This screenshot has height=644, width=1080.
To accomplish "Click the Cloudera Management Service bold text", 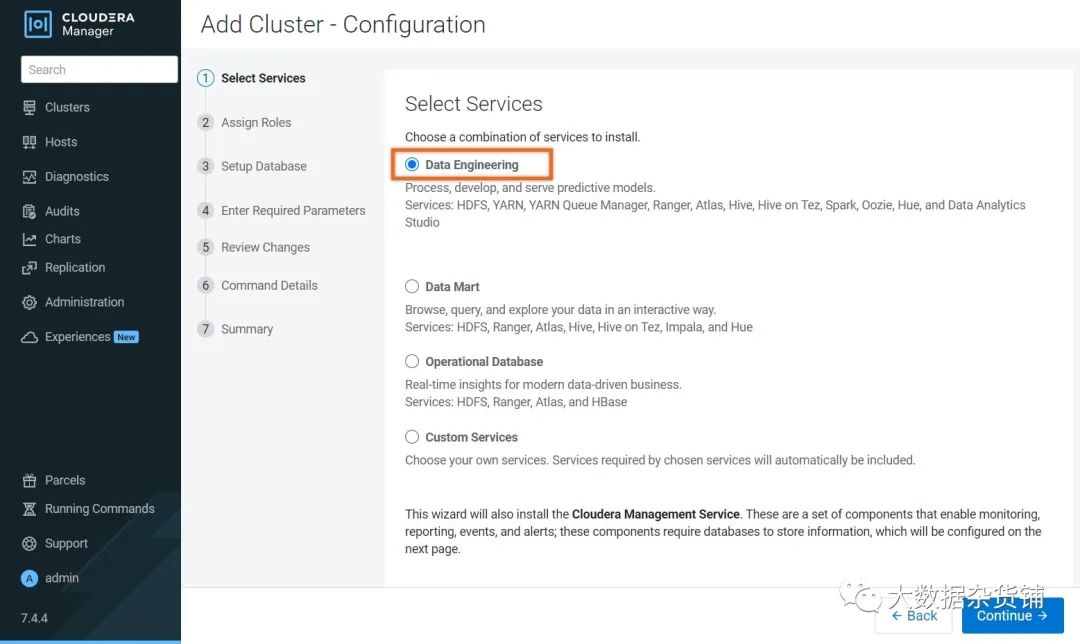I will (x=656, y=515).
